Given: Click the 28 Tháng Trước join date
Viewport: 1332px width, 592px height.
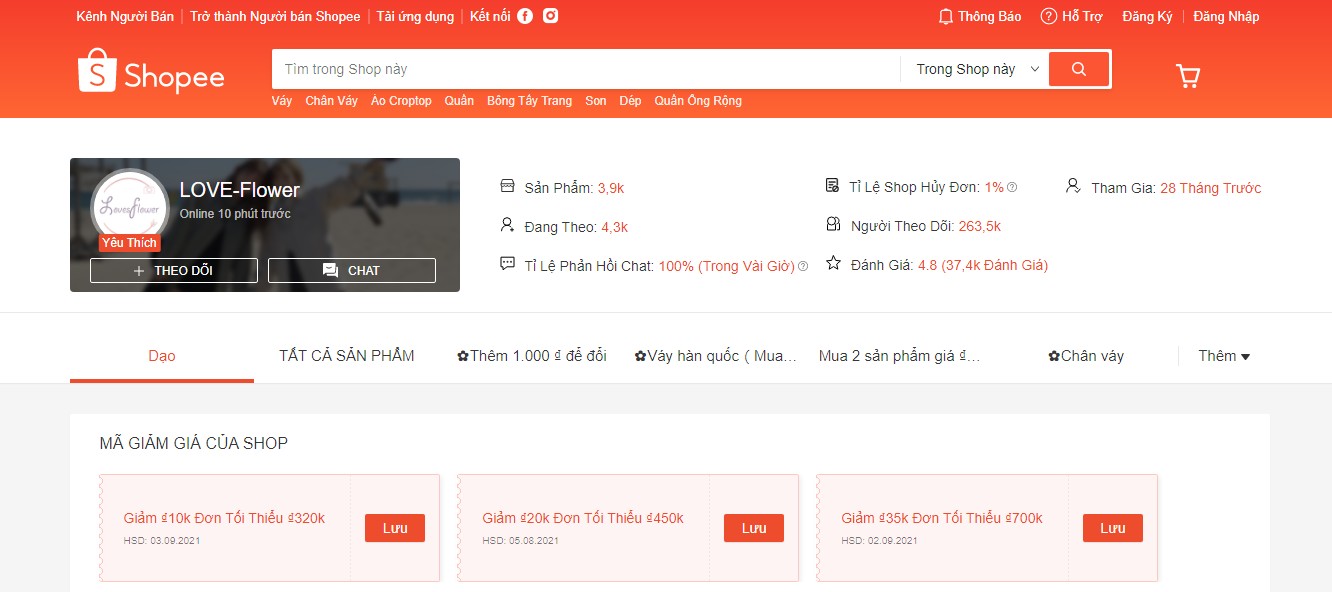Looking at the screenshot, I should pyautogui.click(x=1211, y=188).
